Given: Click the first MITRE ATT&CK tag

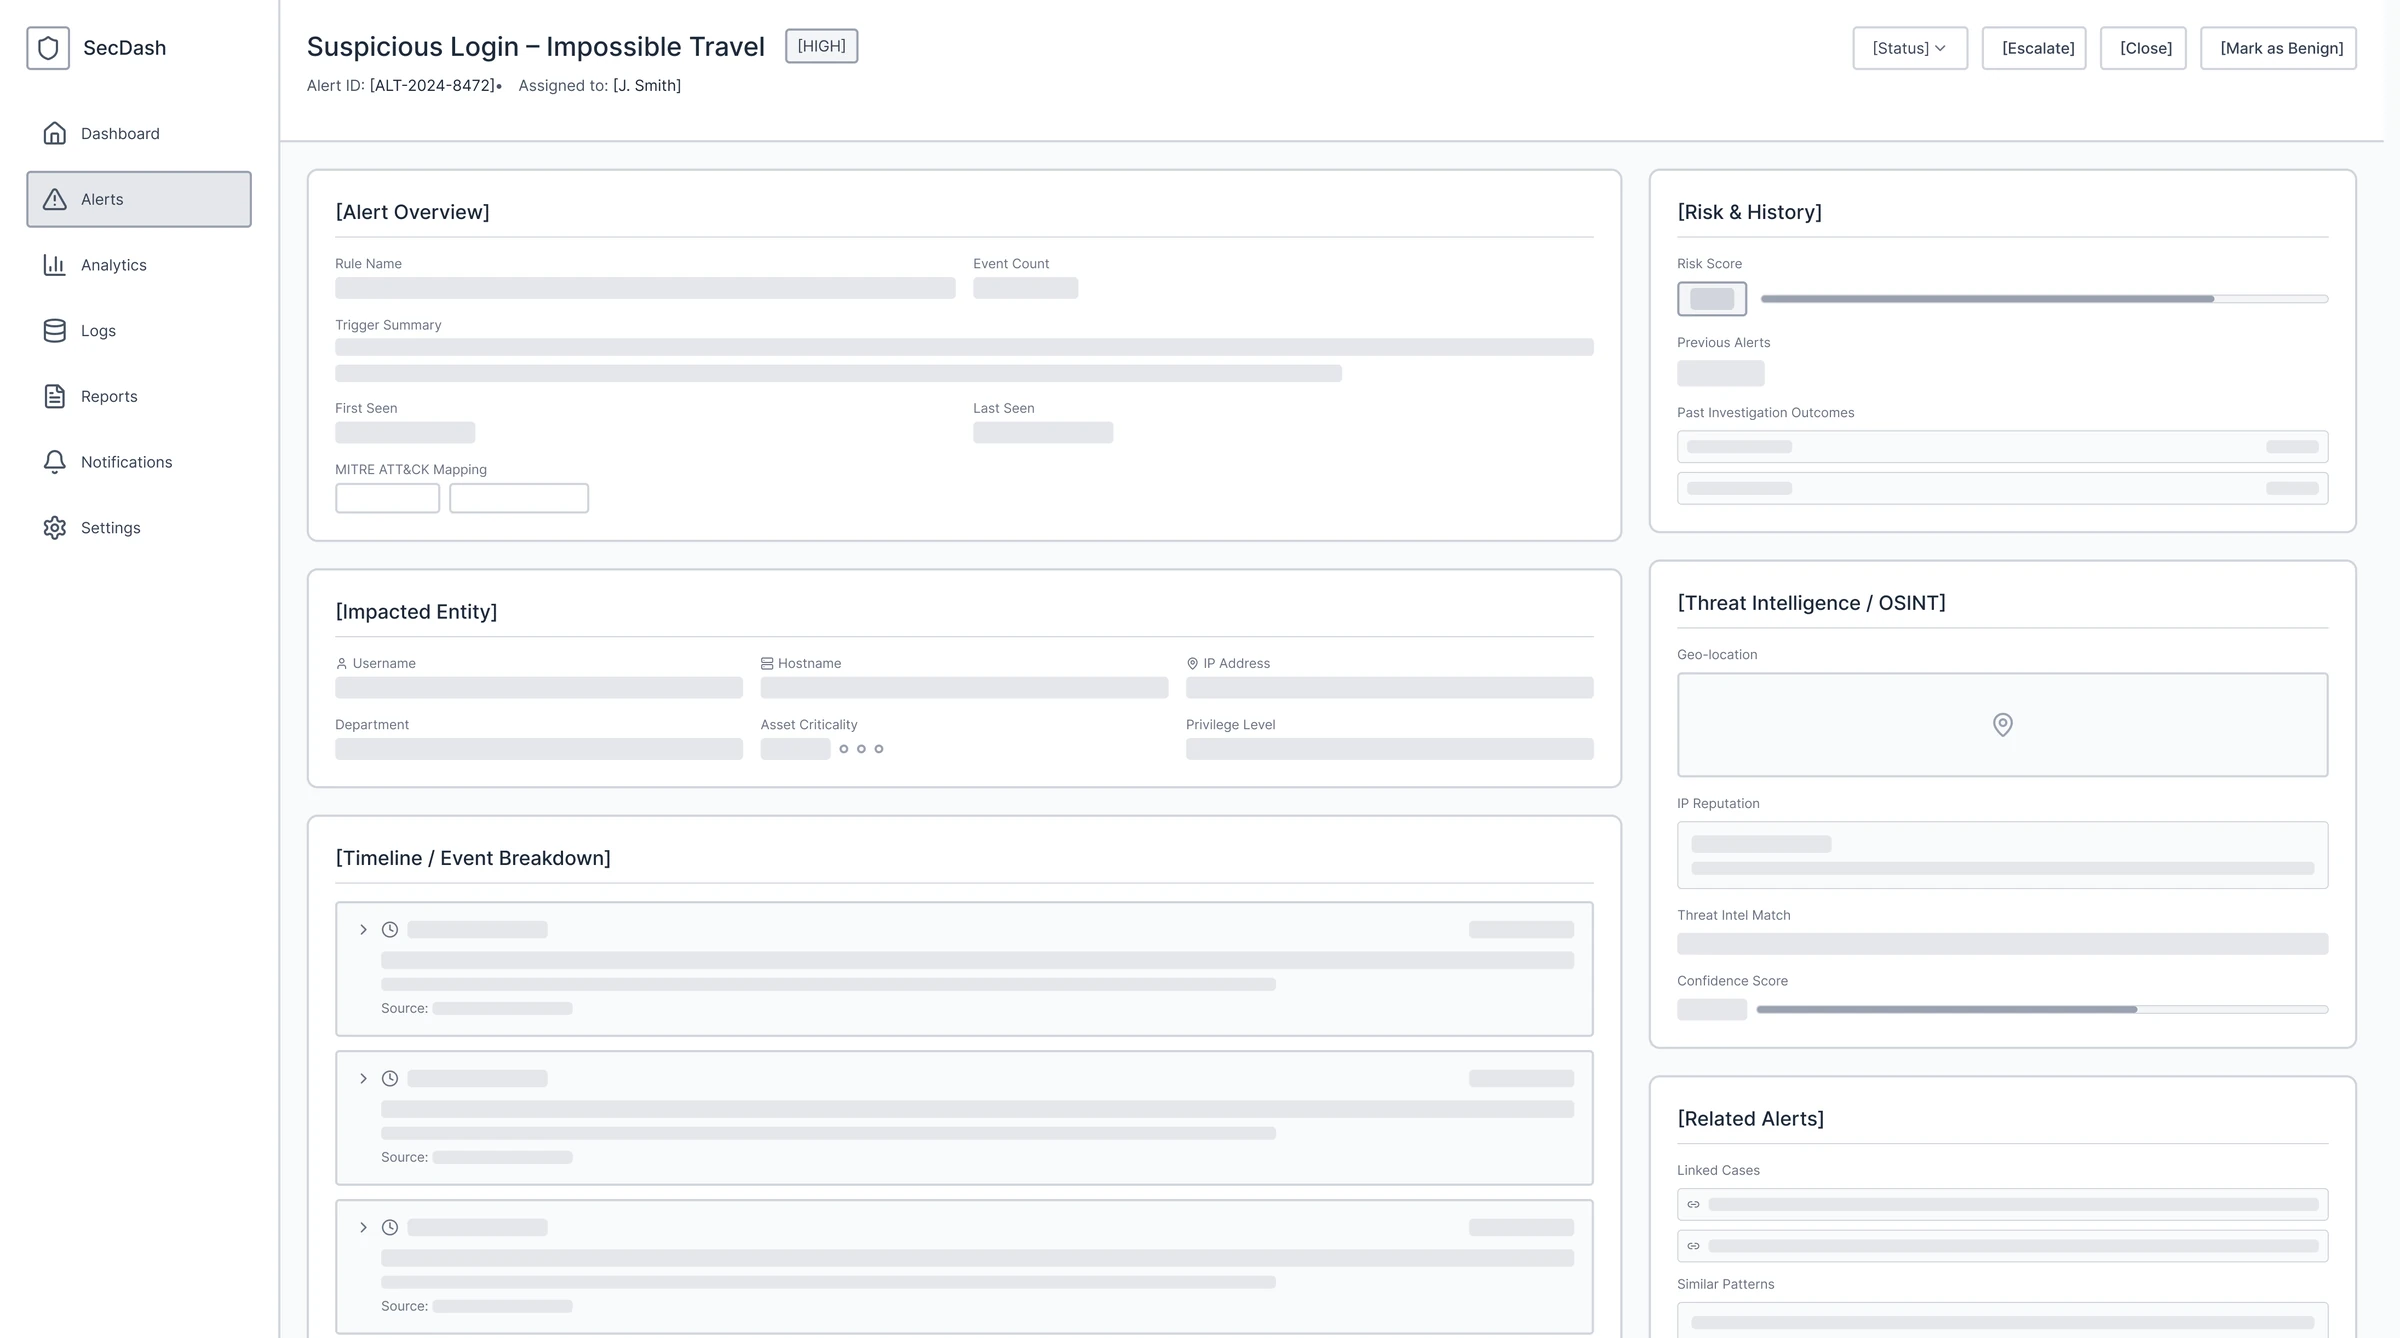Looking at the screenshot, I should tap(387, 498).
